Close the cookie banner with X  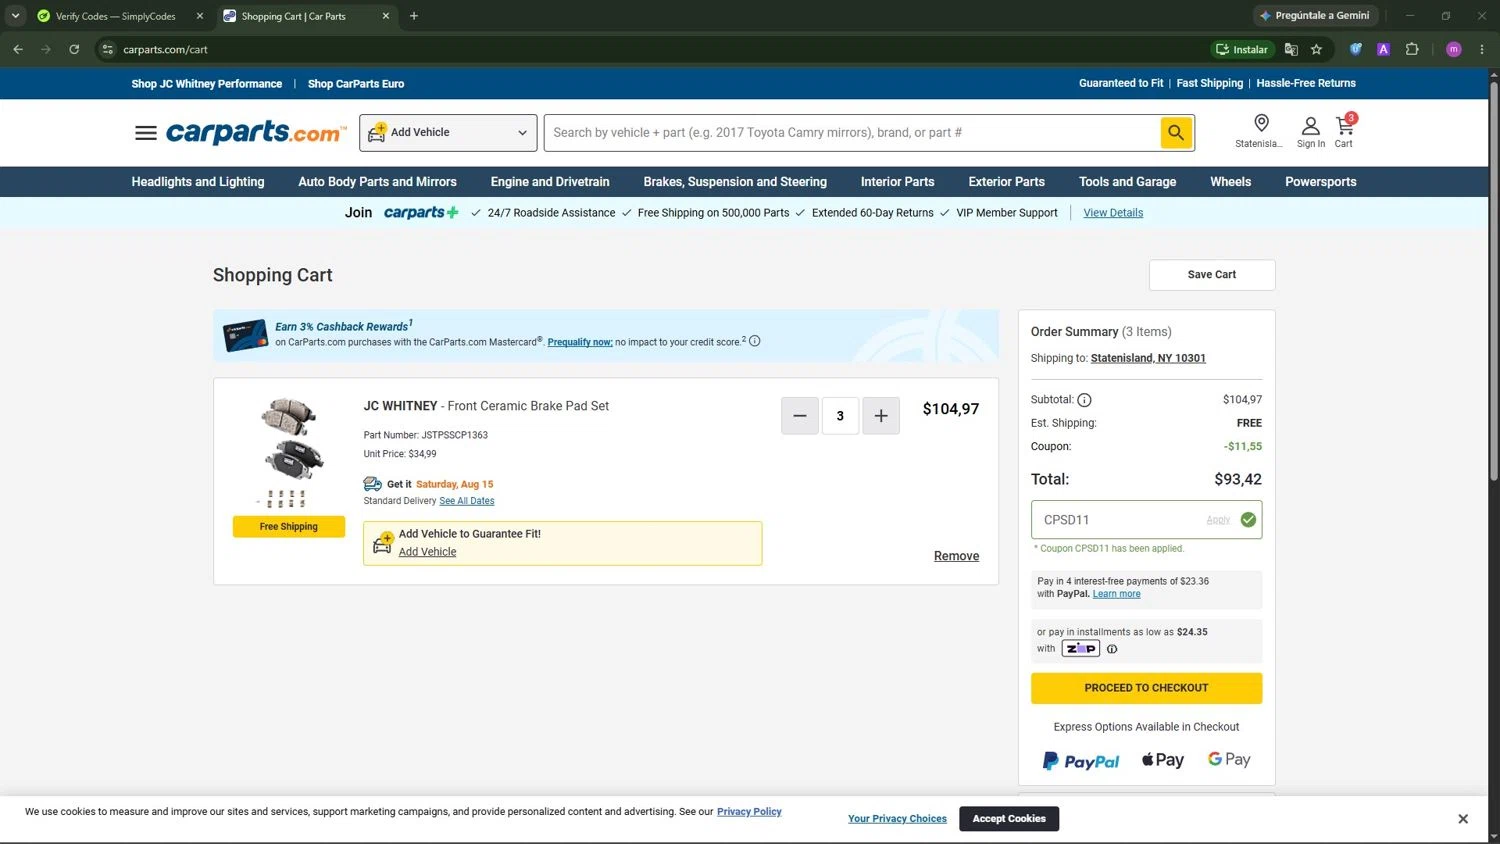pyautogui.click(x=1463, y=819)
